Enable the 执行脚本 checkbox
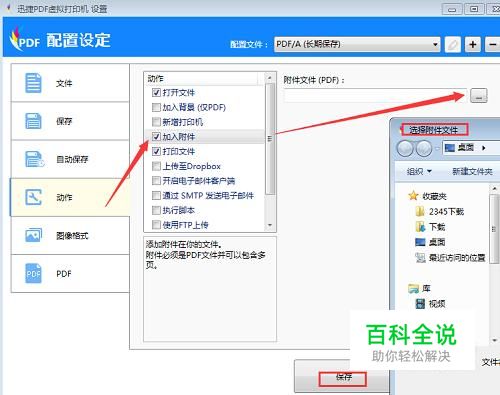The height and width of the screenshot is (395, 500). [x=156, y=210]
